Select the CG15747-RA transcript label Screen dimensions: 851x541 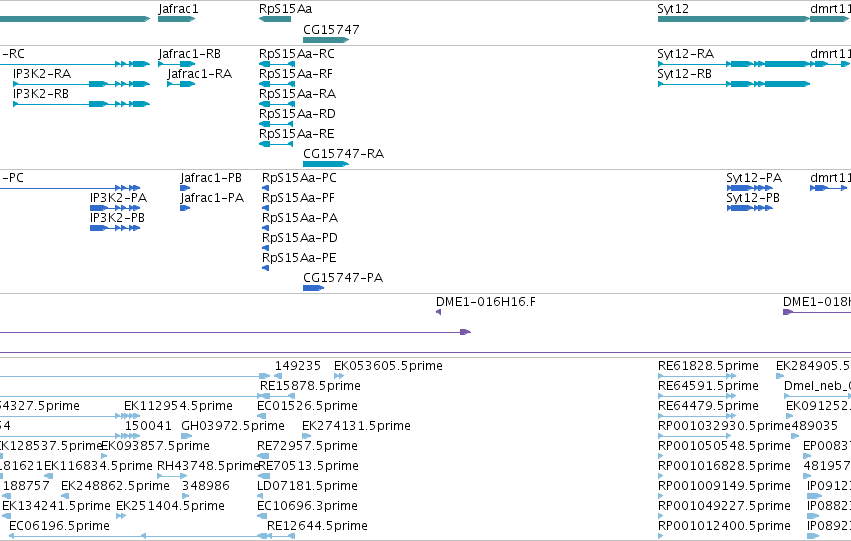[344, 154]
